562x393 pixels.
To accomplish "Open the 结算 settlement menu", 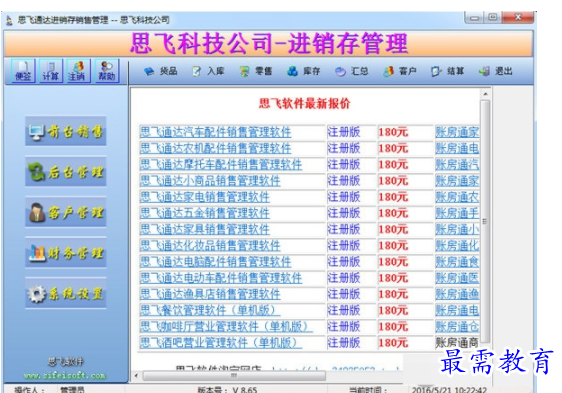I will coord(448,71).
